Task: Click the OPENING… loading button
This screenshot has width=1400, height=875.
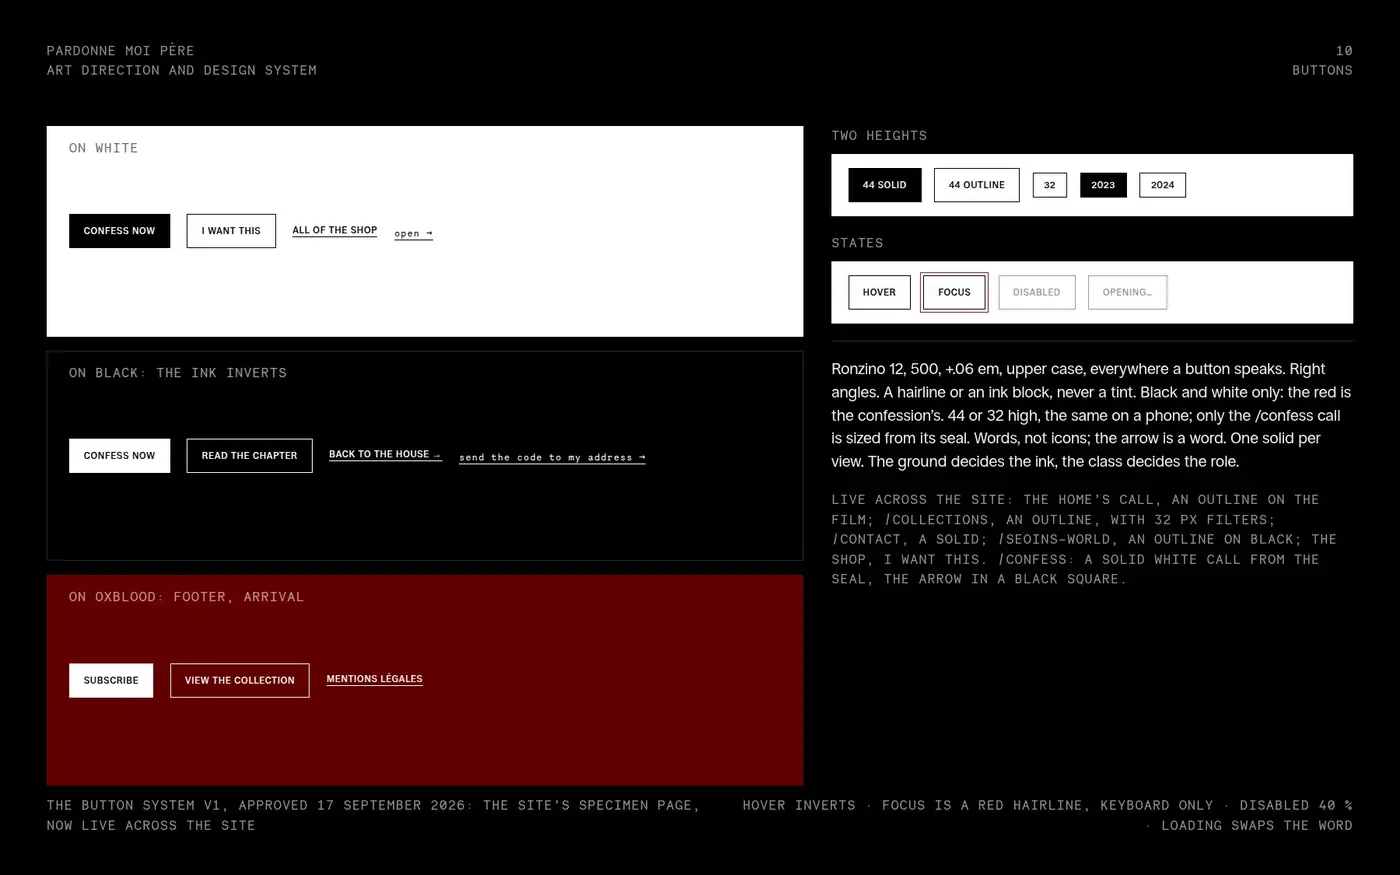Action: (x=1127, y=293)
